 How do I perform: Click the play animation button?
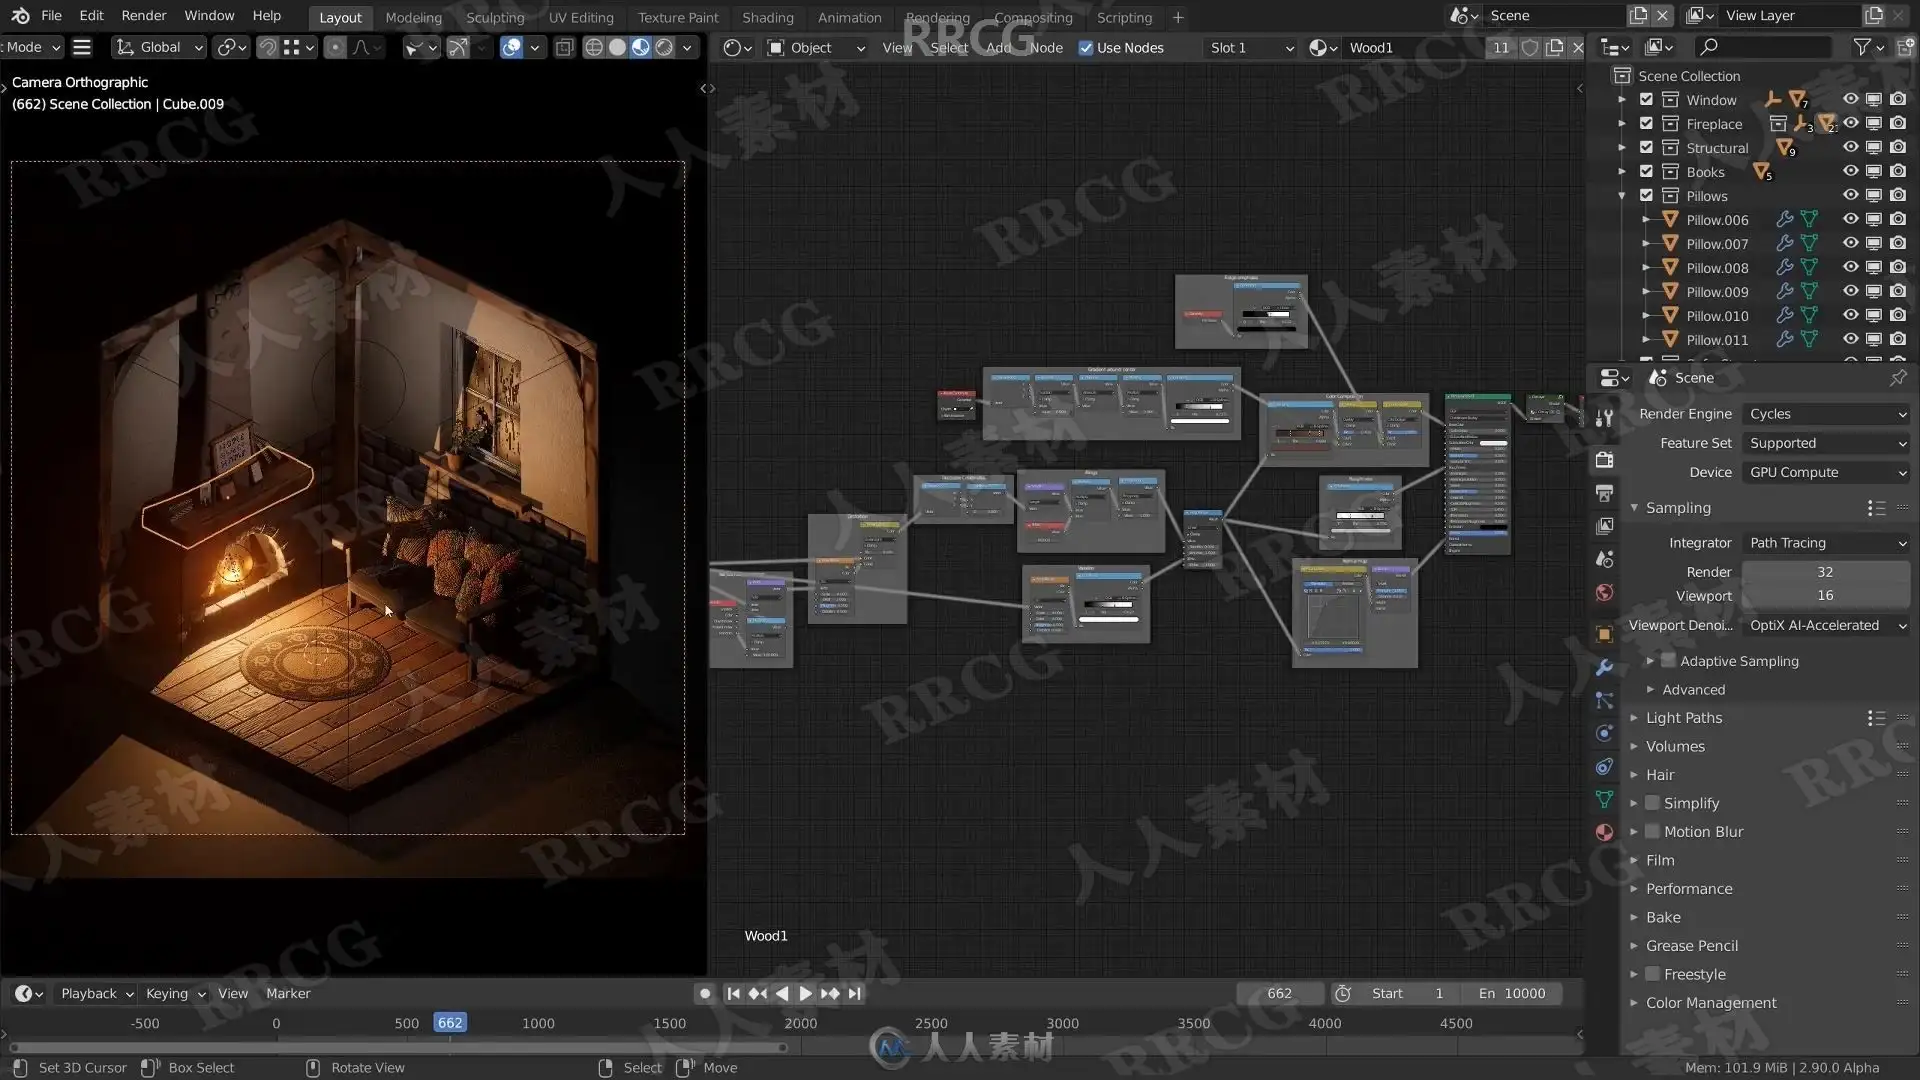click(805, 993)
